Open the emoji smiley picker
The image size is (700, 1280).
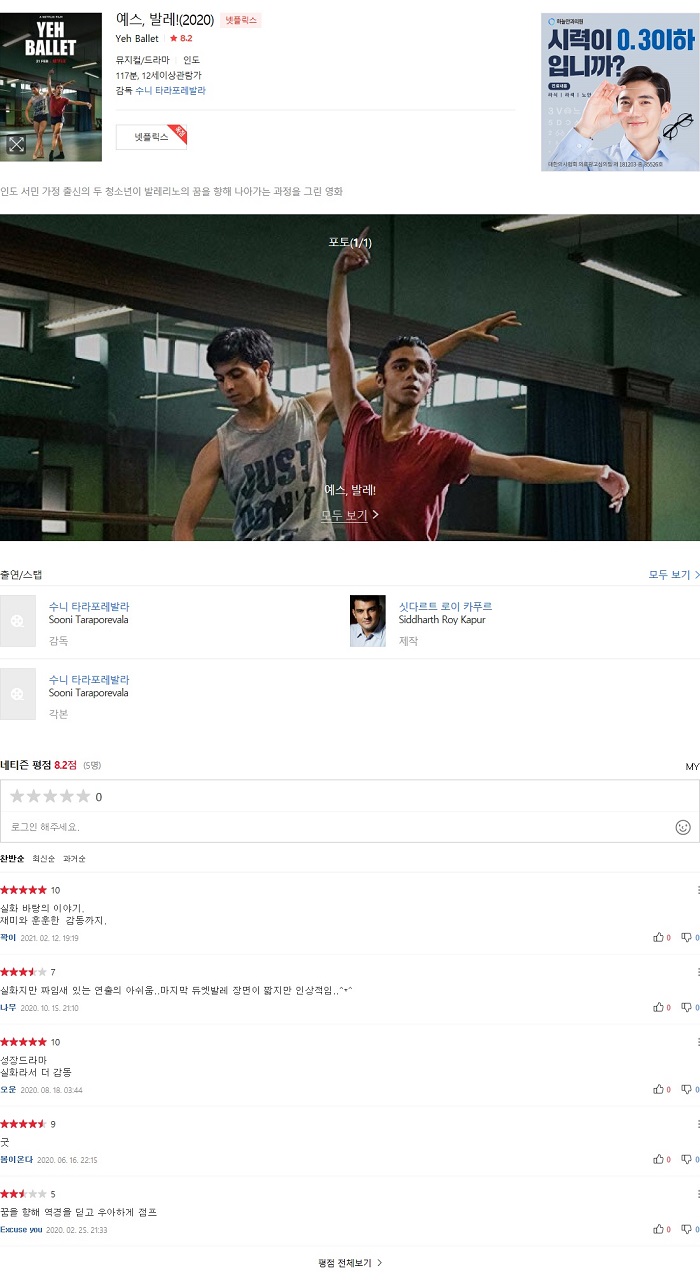683,827
